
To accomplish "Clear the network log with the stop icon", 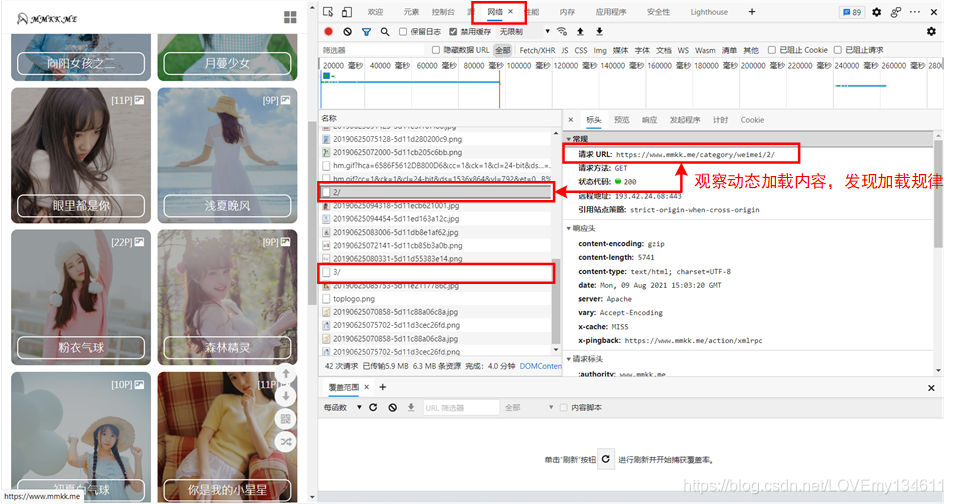I will click(x=347, y=32).
